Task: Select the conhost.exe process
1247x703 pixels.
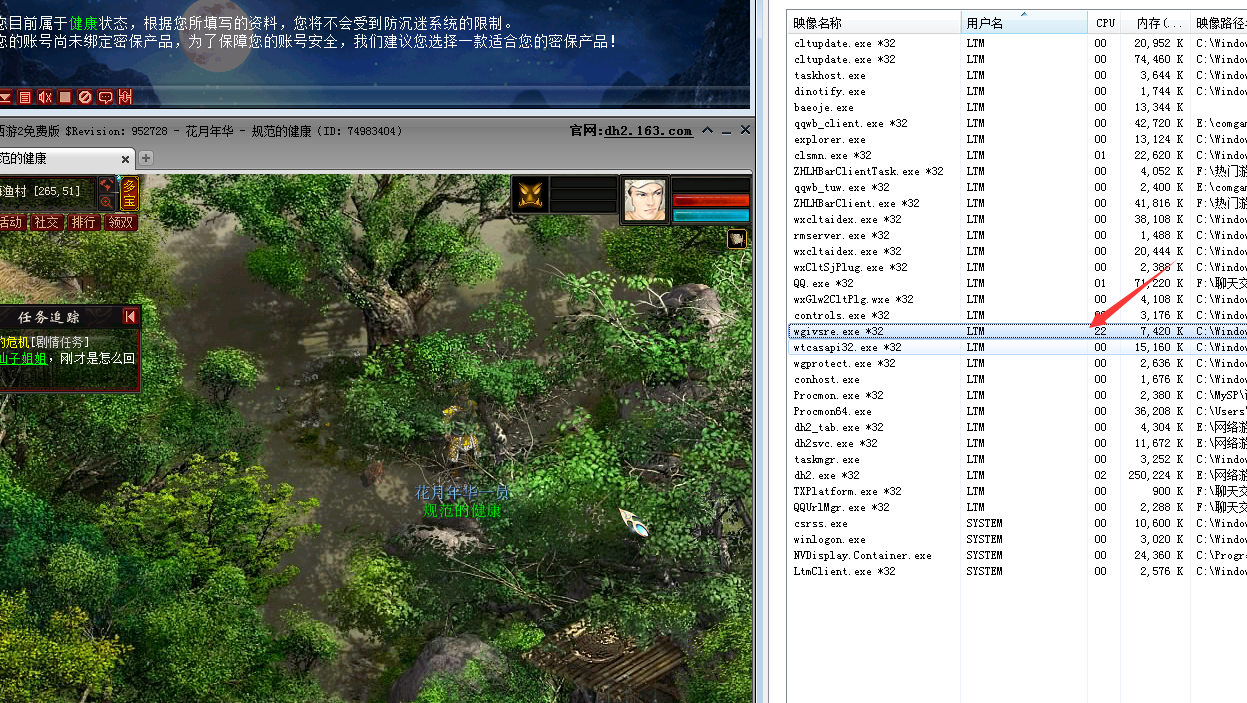Action: 1017,379
